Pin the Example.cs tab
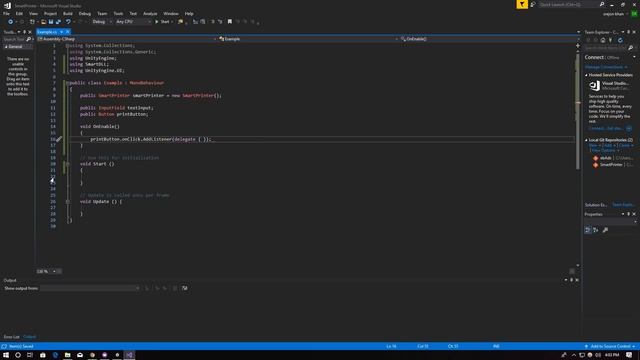 click(62, 32)
